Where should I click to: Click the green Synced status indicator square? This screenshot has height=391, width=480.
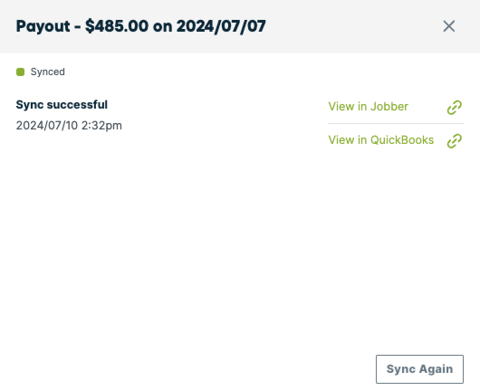[x=20, y=72]
